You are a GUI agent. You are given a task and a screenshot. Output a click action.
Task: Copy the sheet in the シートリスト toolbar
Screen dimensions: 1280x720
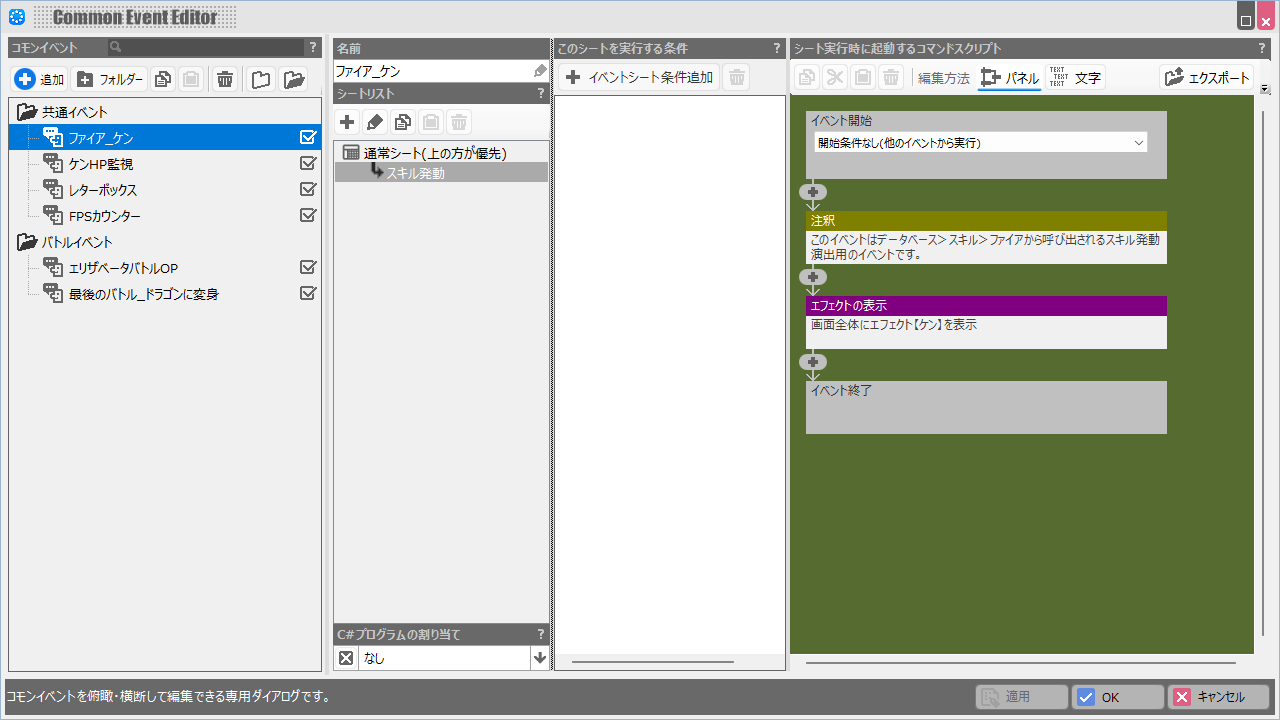coord(403,122)
